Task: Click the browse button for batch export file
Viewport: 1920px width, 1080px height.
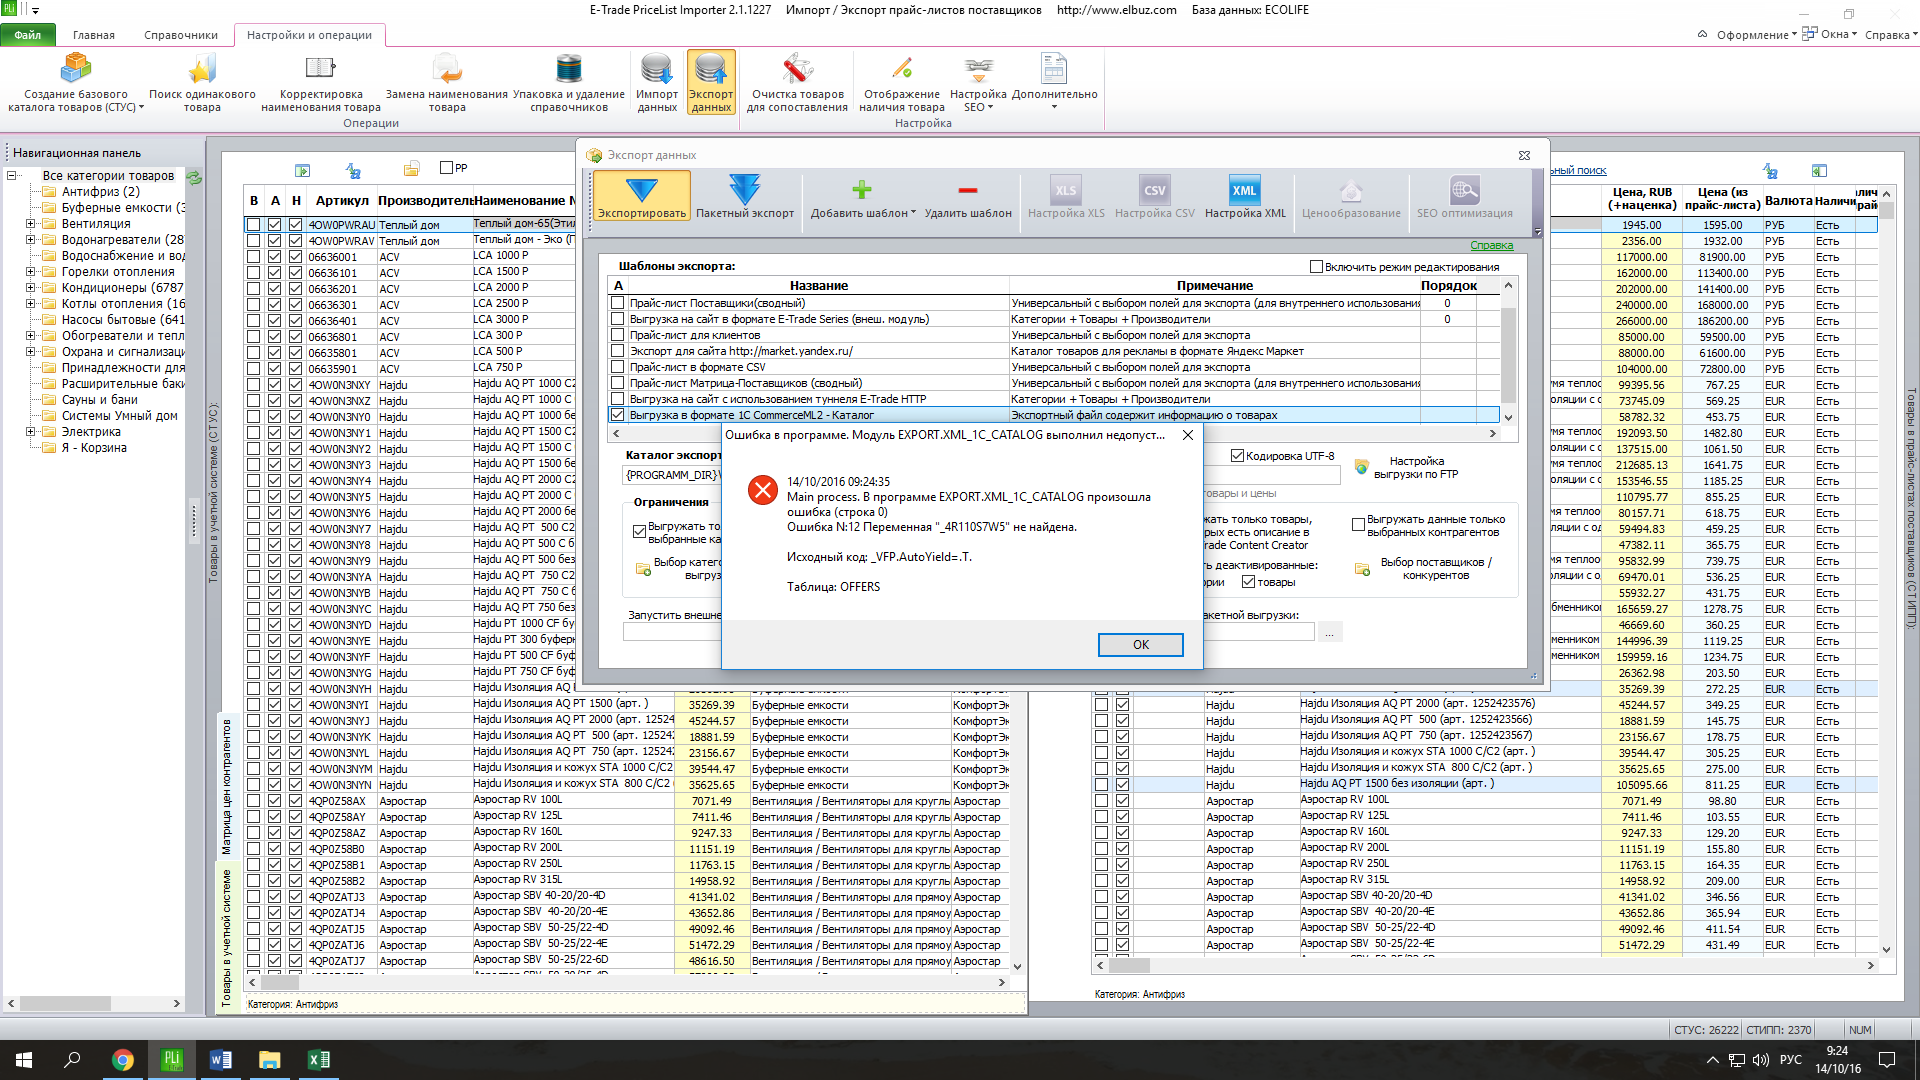Action: tap(1329, 632)
